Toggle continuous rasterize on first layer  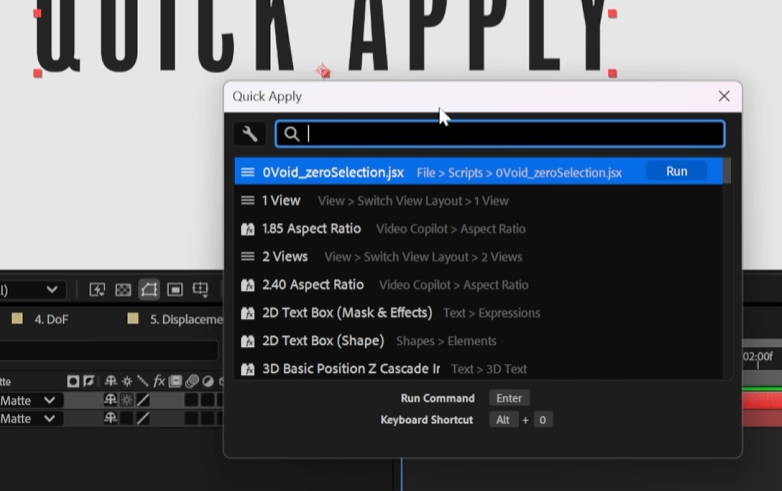[x=127, y=400]
